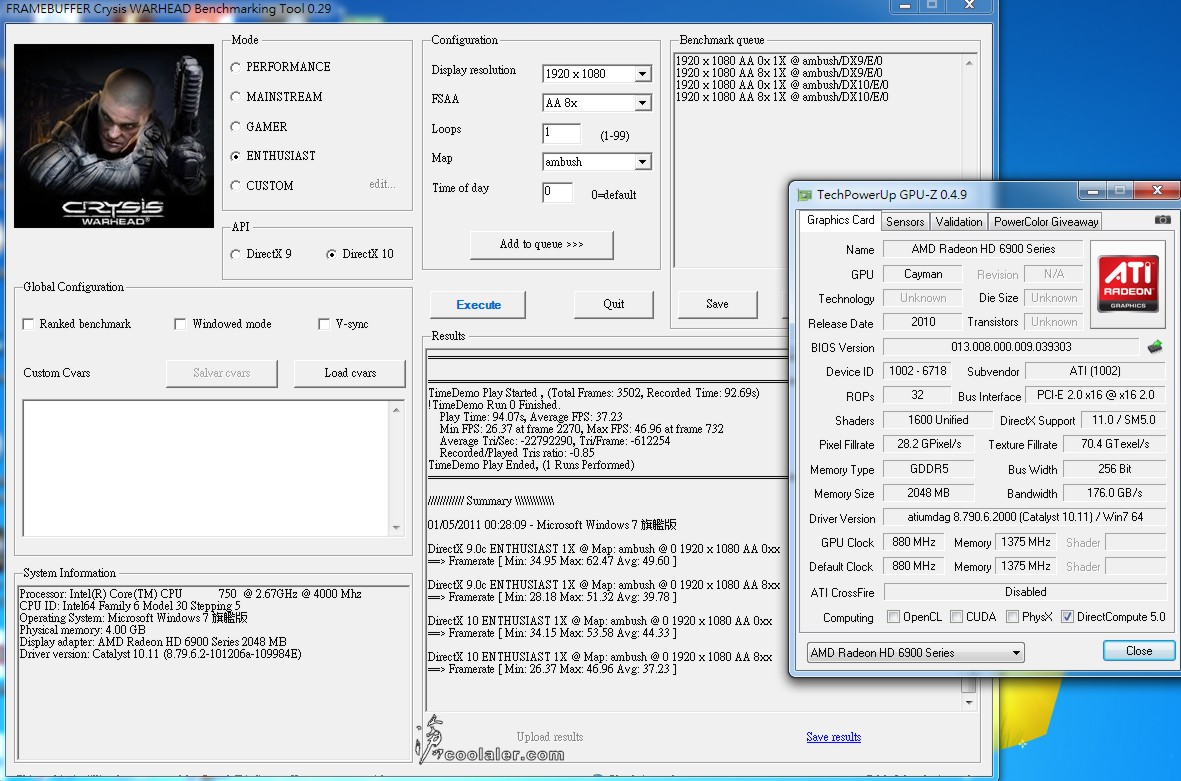Select the queue entry DX10 with AA 0x
The width and height of the screenshot is (1181, 781).
click(x=782, y=85)
